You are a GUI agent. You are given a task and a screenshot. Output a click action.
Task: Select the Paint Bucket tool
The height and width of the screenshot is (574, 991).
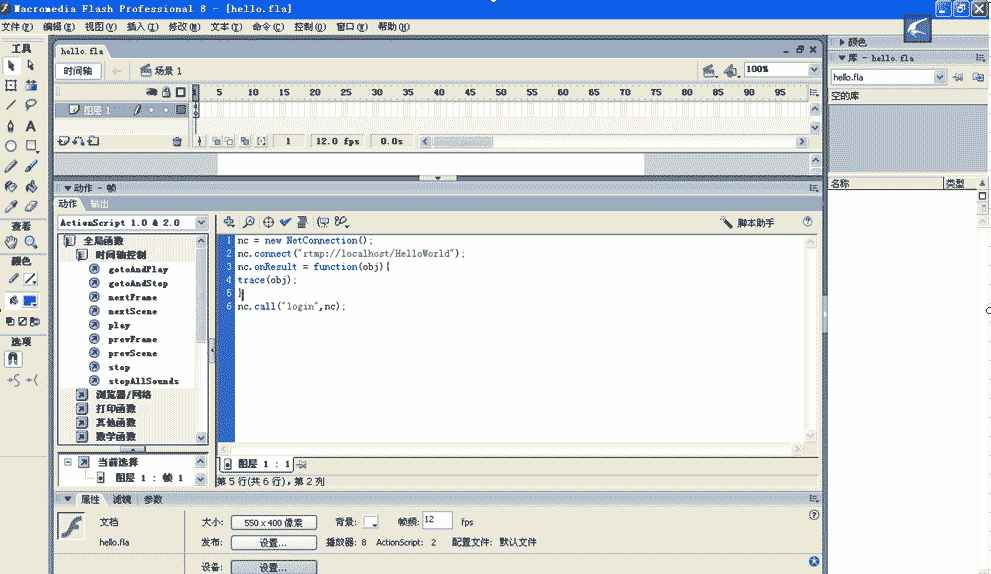30,186
